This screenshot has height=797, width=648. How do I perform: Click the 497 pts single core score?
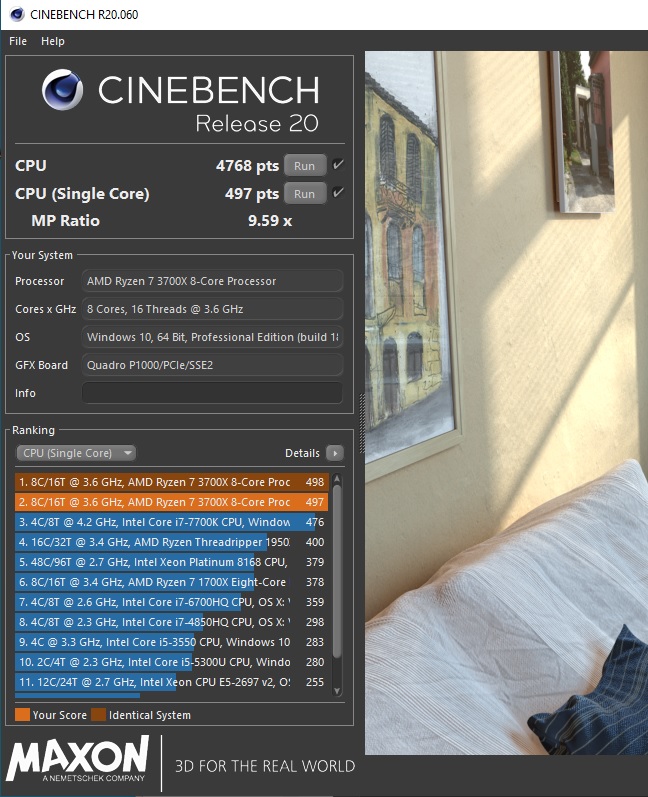click(252, 194)
